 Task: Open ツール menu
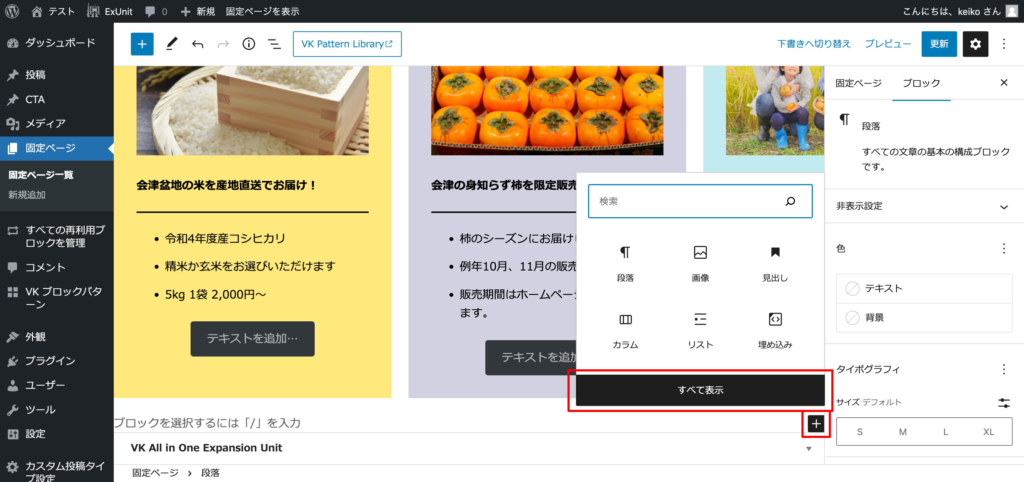[x=57, y=410]
